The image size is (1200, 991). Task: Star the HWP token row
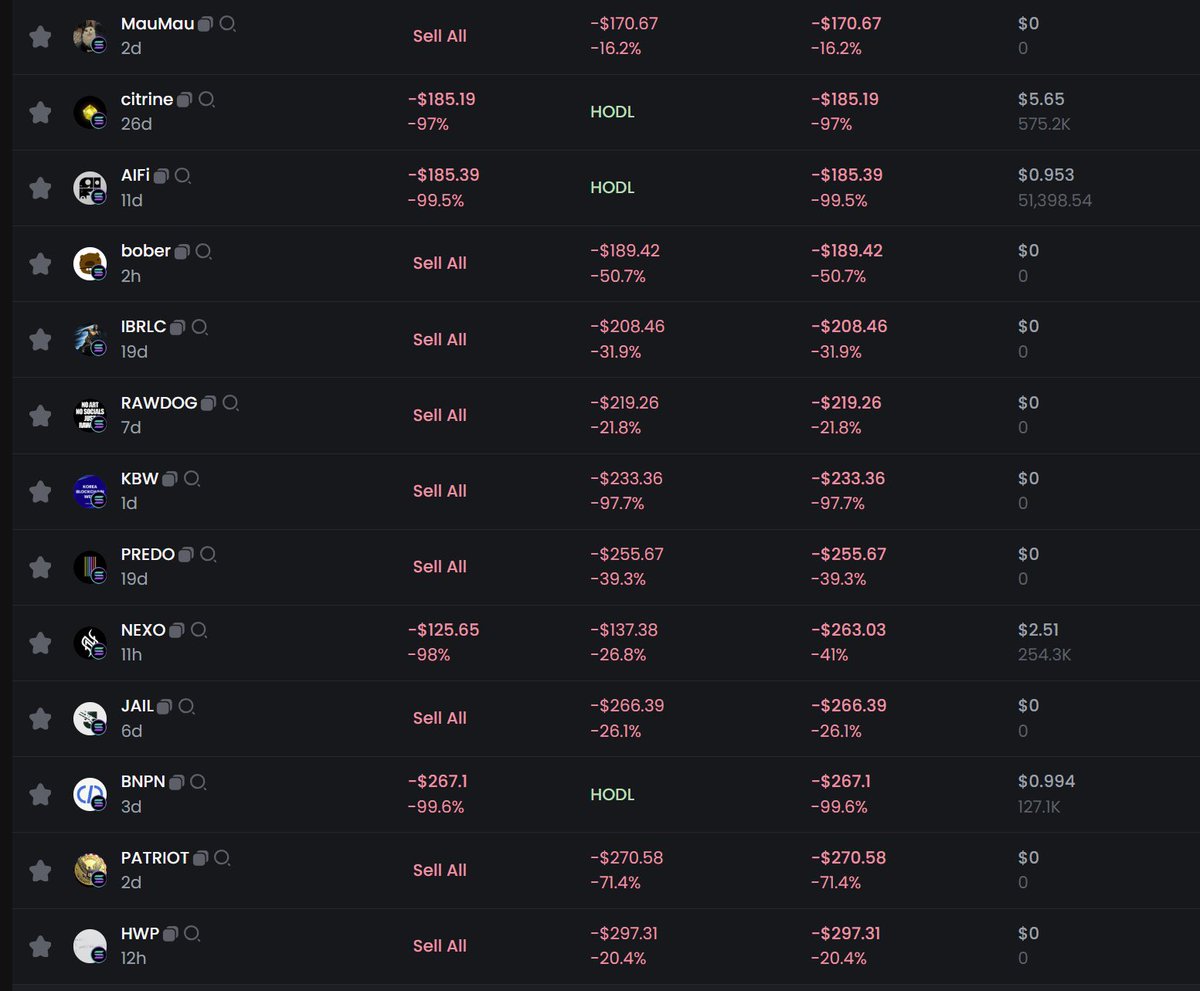tap(40, 946)
